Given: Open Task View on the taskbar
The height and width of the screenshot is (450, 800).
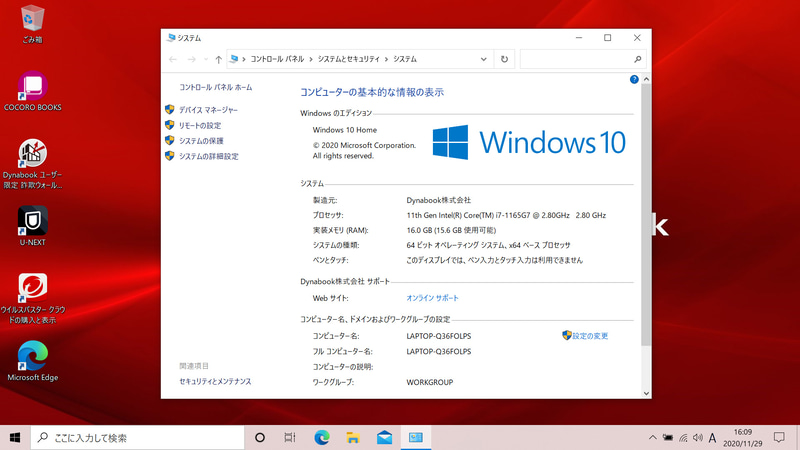Looking at the screenshot, I should point(290,438).
